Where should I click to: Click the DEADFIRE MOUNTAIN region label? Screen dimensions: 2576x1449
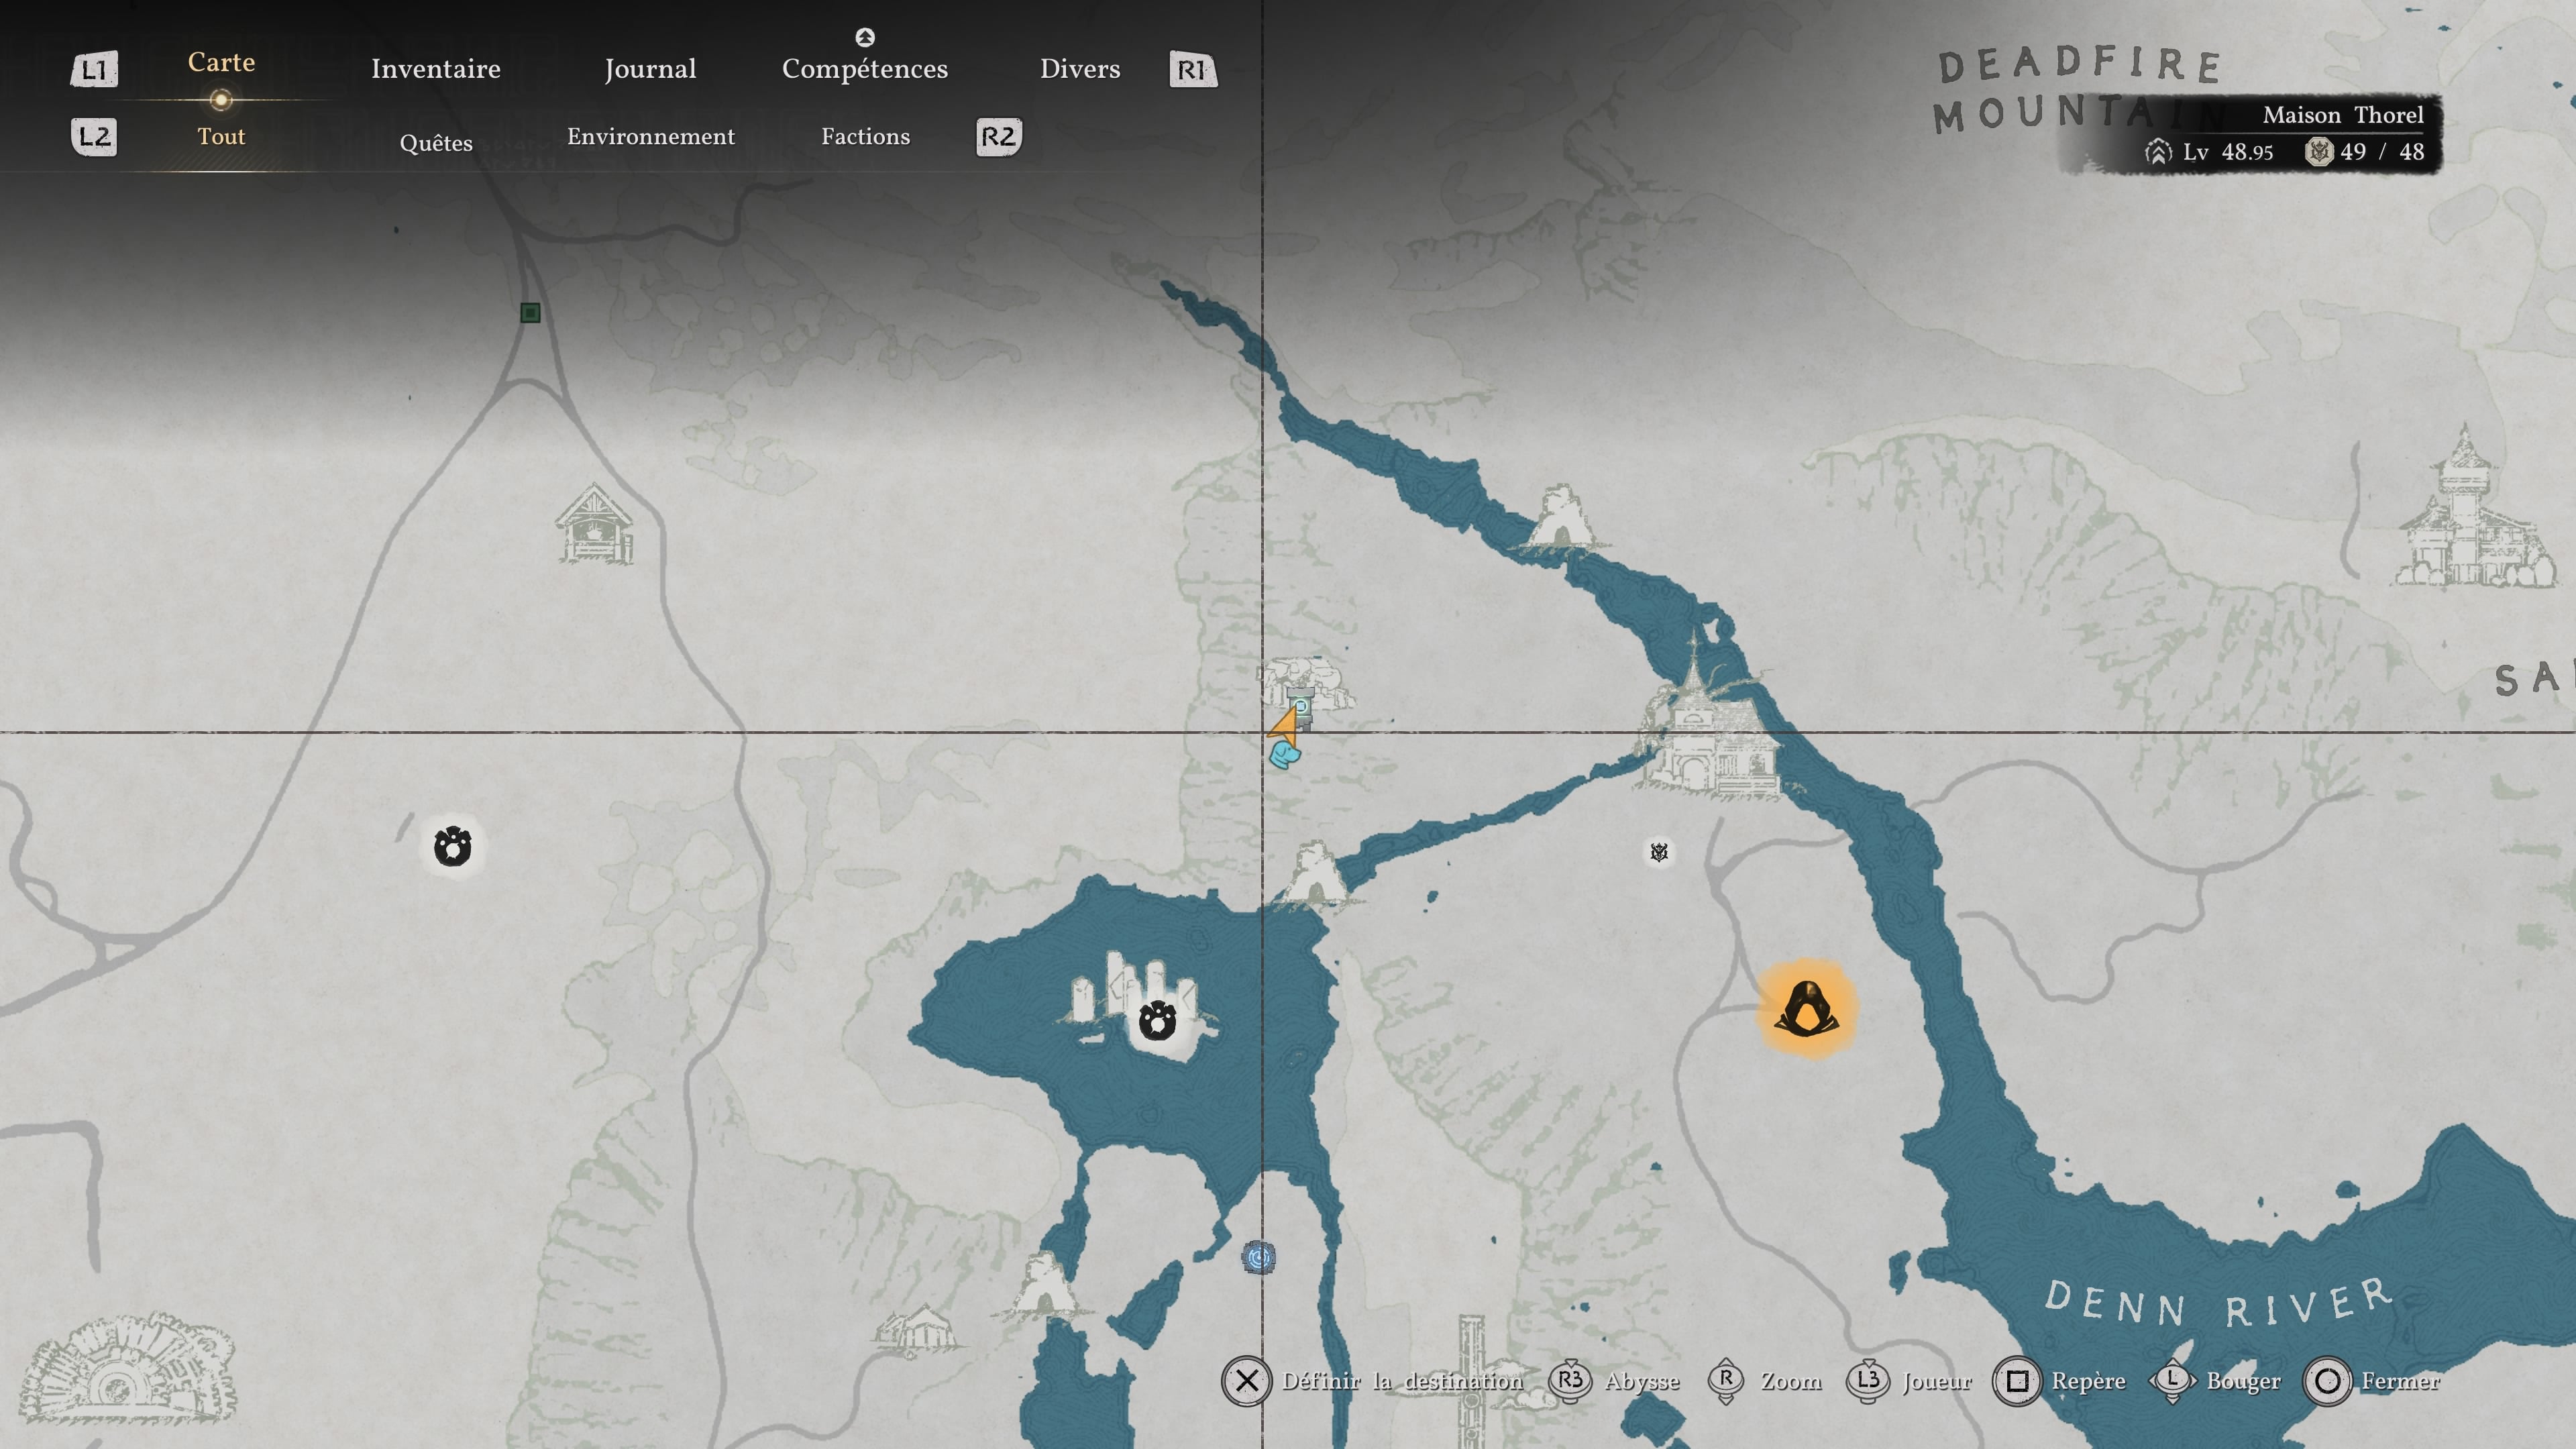pyautogui.click(x=2080, y=89)
